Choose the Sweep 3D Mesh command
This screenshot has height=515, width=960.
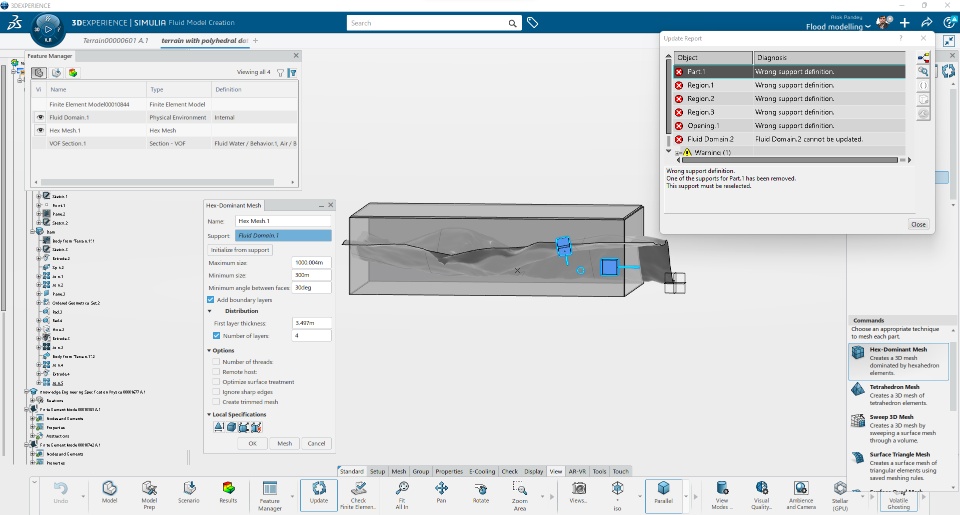click(x=898, y=428)
